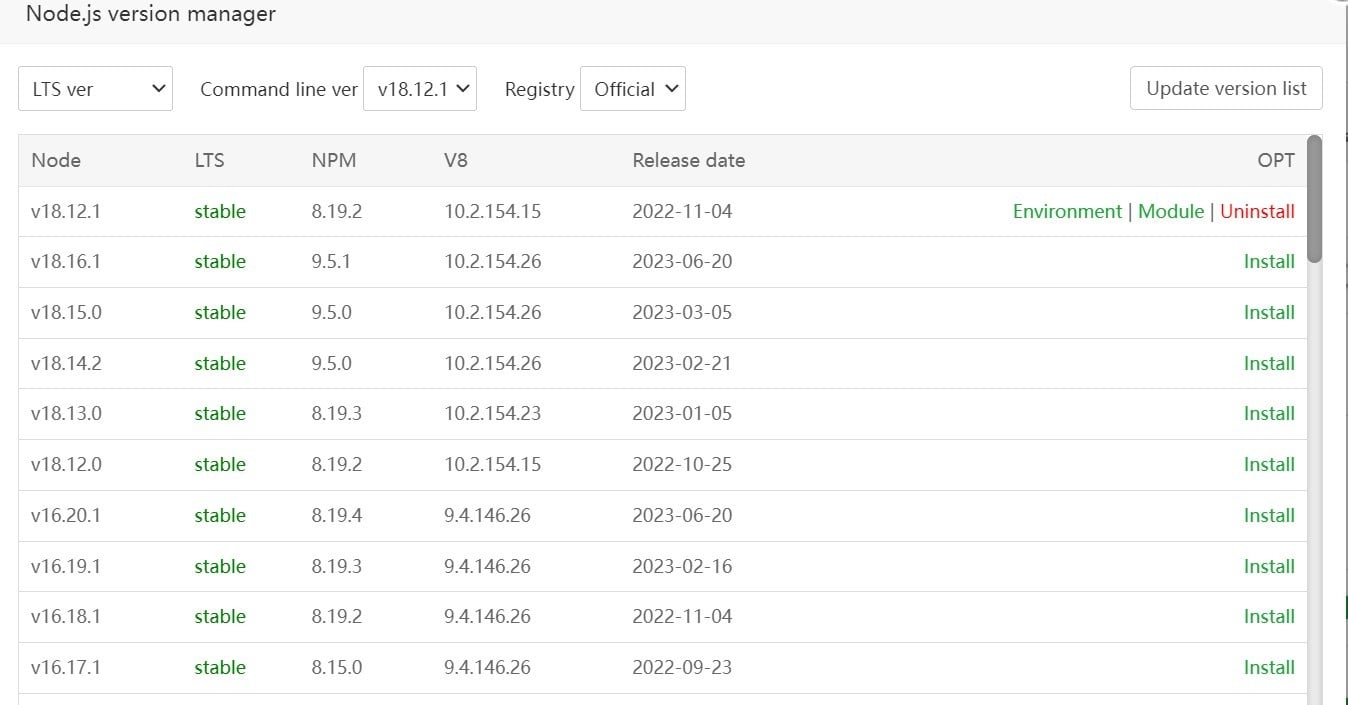The width and height of the screenshot is (1348, 705).
Task: Open Environment settings for v18.12.1
Action: click(1067, 211)
